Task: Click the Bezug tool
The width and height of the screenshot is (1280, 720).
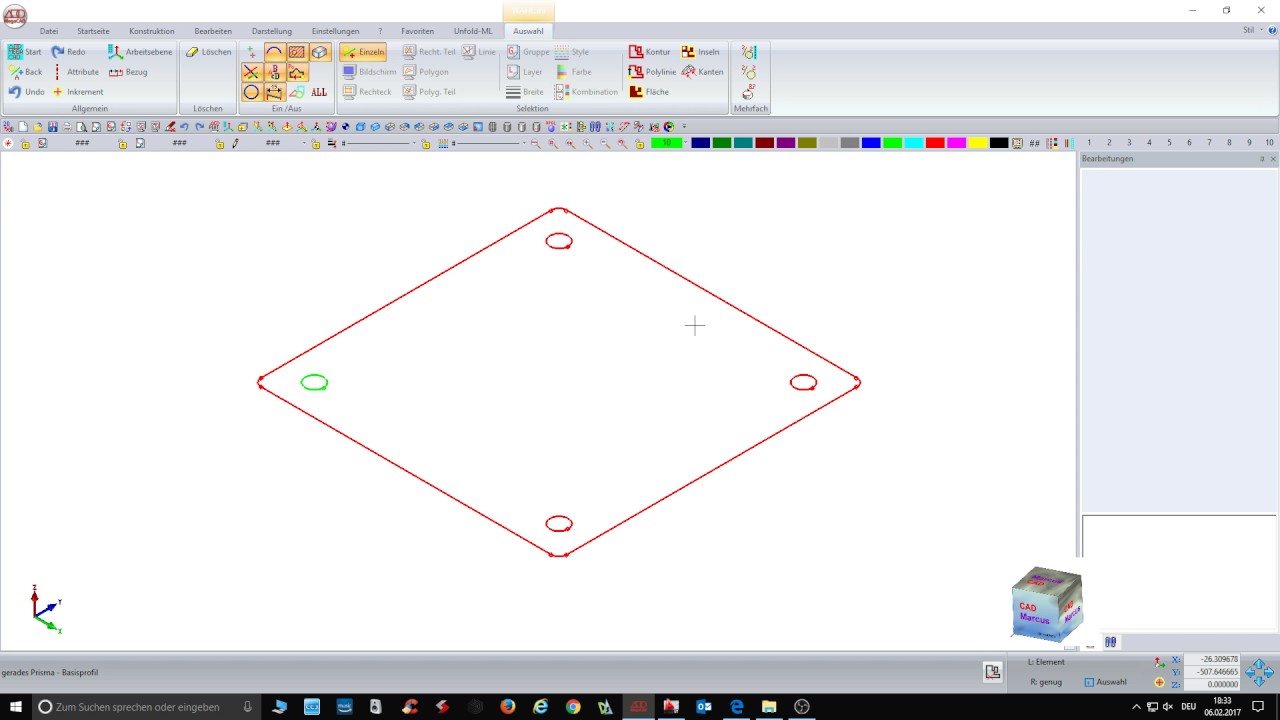Action: (128, 72)
